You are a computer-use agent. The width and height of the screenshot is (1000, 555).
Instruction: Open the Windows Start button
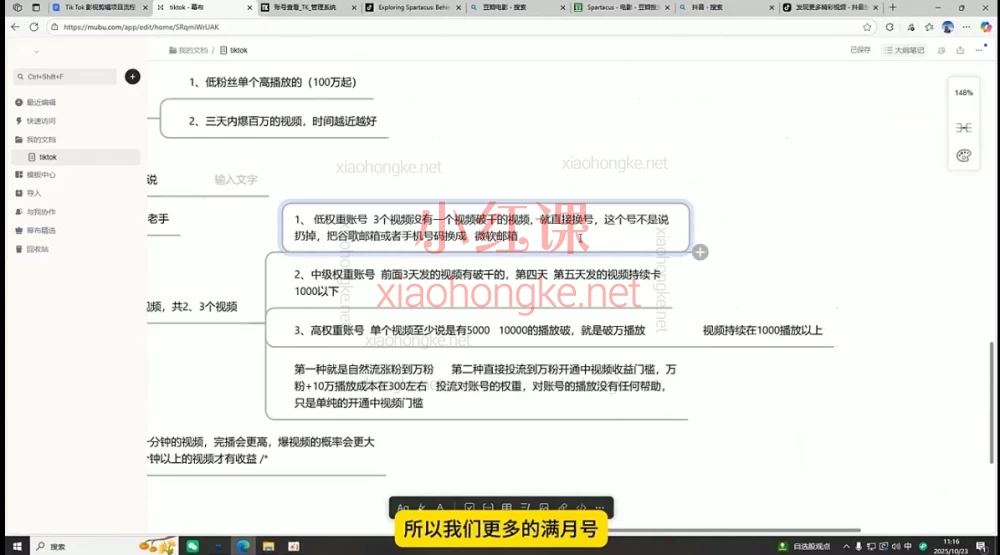pyautogui.click(x=17, y=546)
